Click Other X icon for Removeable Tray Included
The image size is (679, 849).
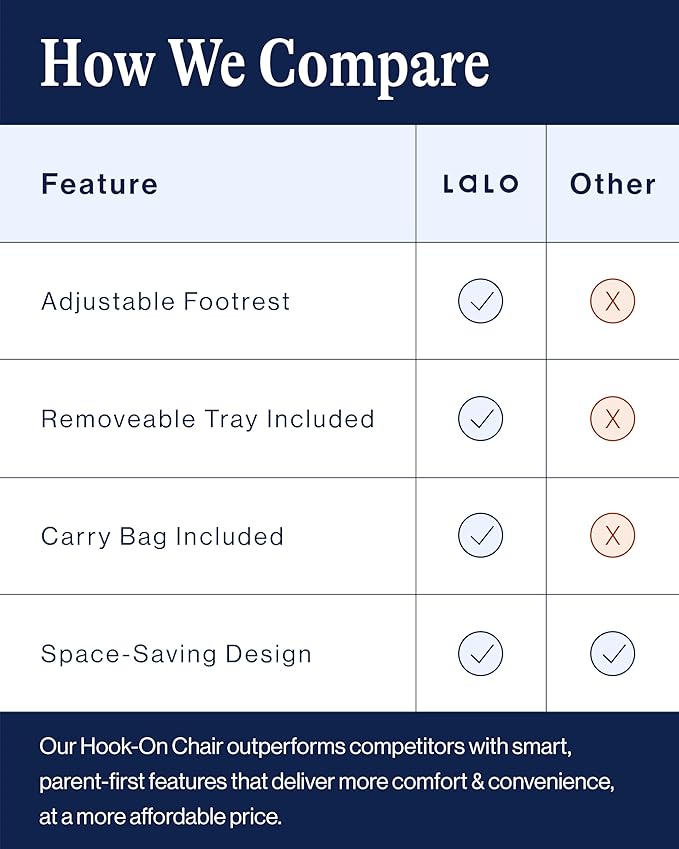click(x=612, y=419)
